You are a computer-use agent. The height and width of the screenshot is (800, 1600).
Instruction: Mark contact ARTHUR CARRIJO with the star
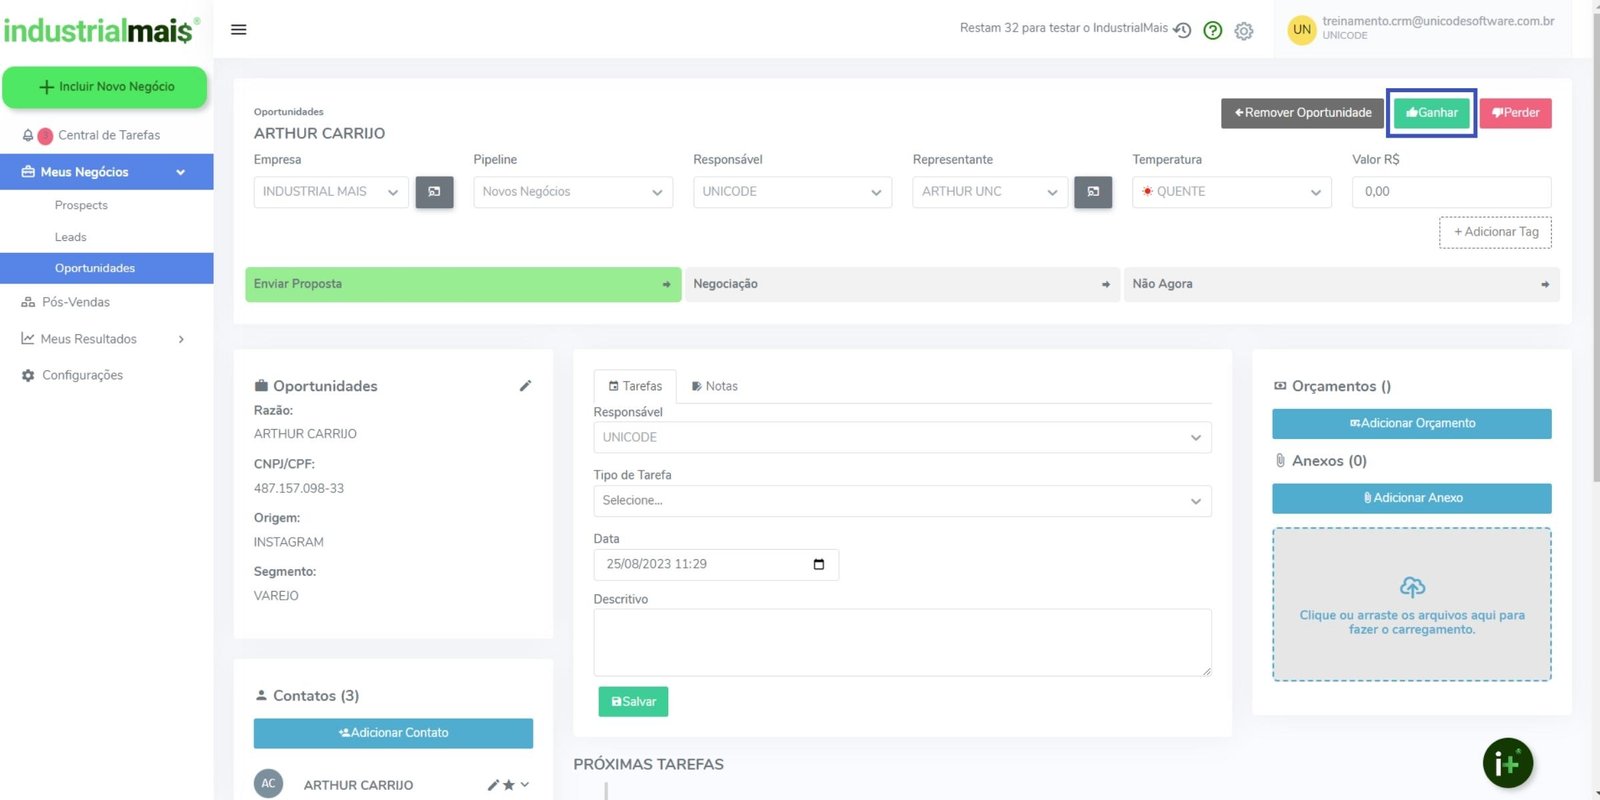[x=508, y=785]
